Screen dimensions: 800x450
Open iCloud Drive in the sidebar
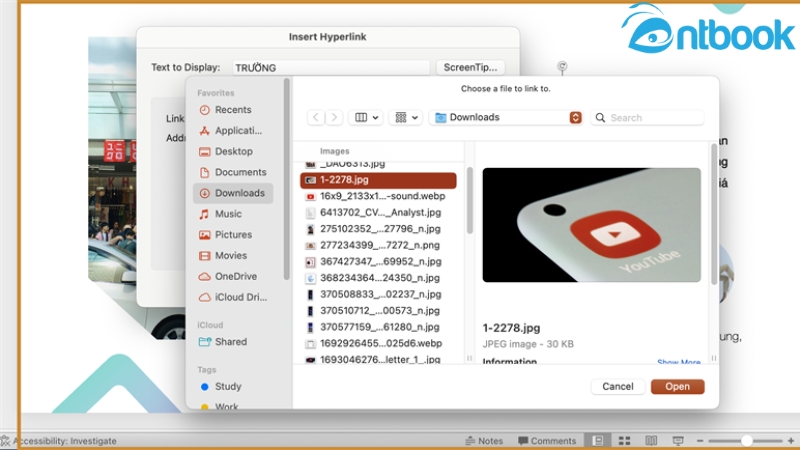[x=233, y=297]
